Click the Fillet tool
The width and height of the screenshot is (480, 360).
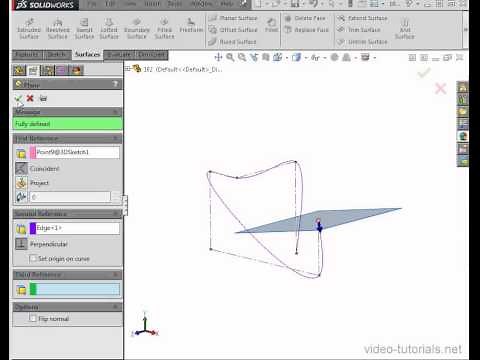(271, 25)
